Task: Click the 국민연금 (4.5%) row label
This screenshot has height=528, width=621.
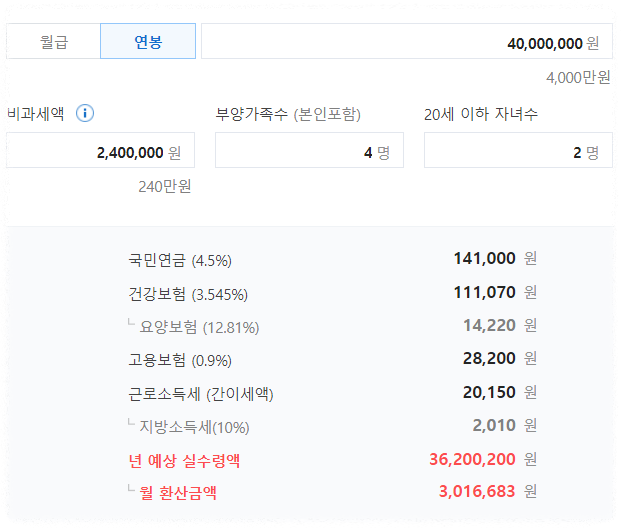Action: pos(180,260)
